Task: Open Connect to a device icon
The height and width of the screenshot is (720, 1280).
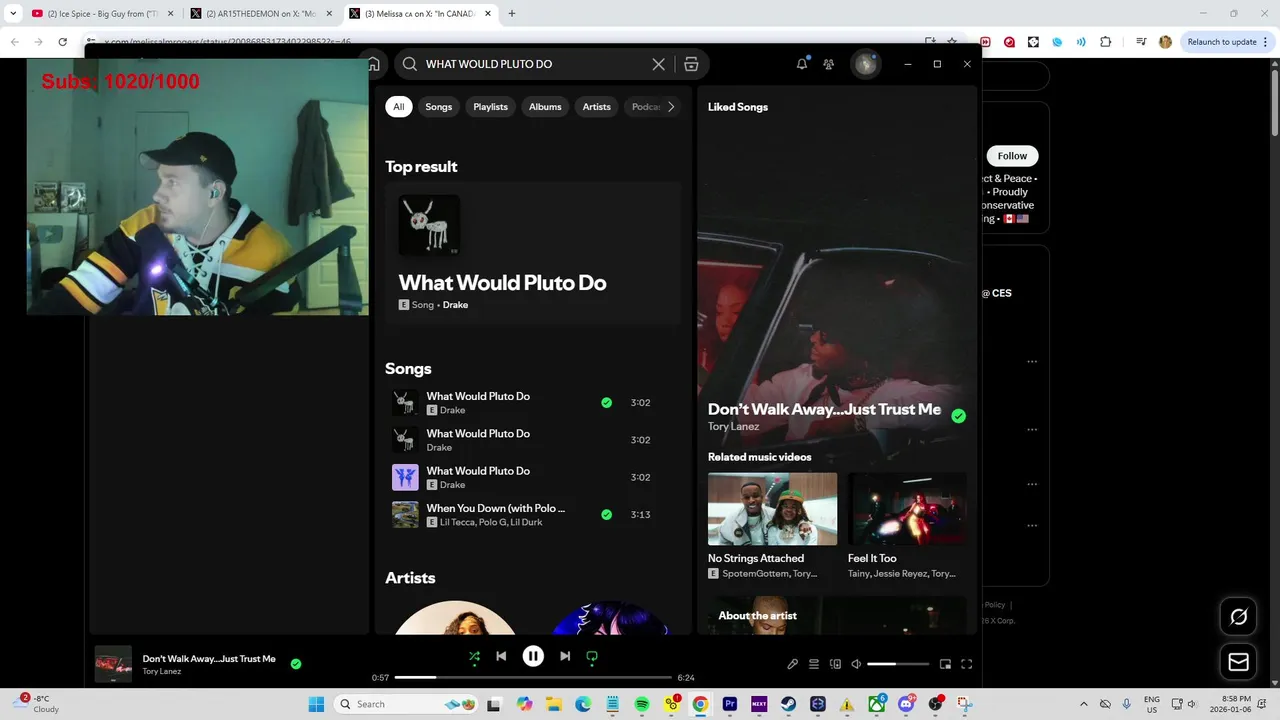Action: 835,664
